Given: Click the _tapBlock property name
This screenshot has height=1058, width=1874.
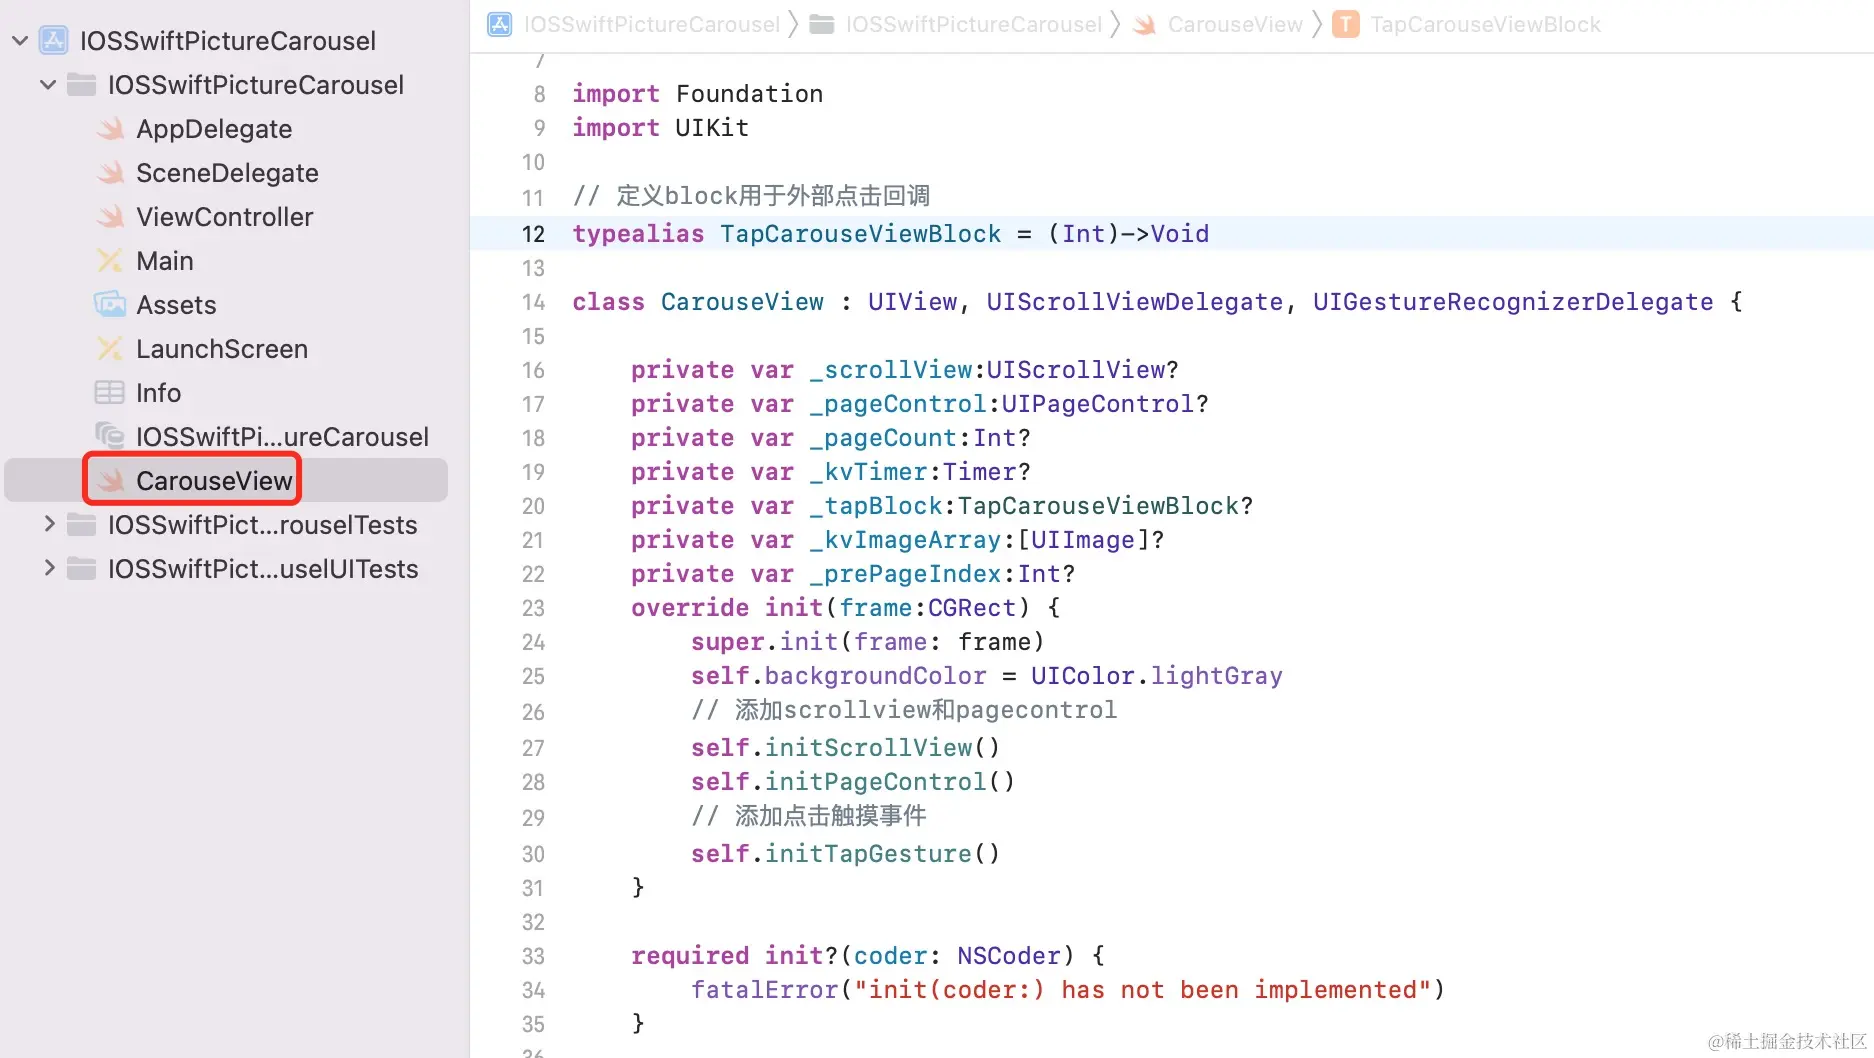Looking at the screenshot, I should 876,506.
